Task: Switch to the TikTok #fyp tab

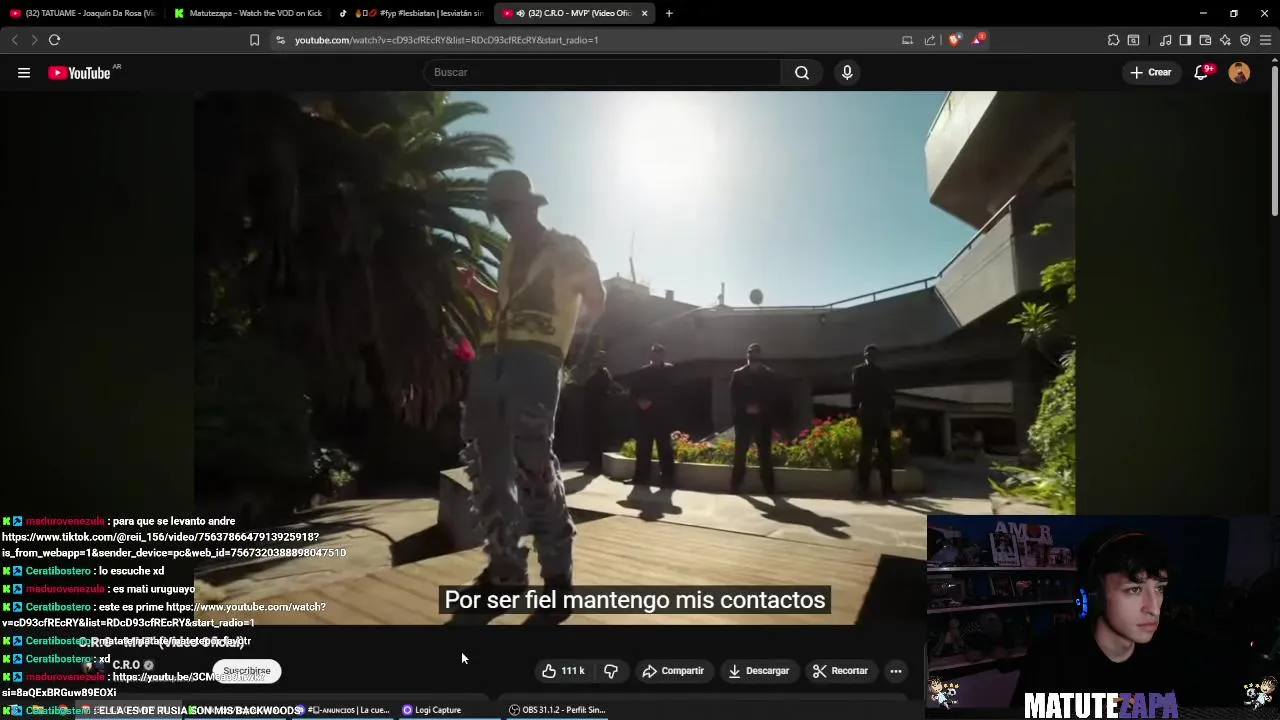Action: click(411, 13)
